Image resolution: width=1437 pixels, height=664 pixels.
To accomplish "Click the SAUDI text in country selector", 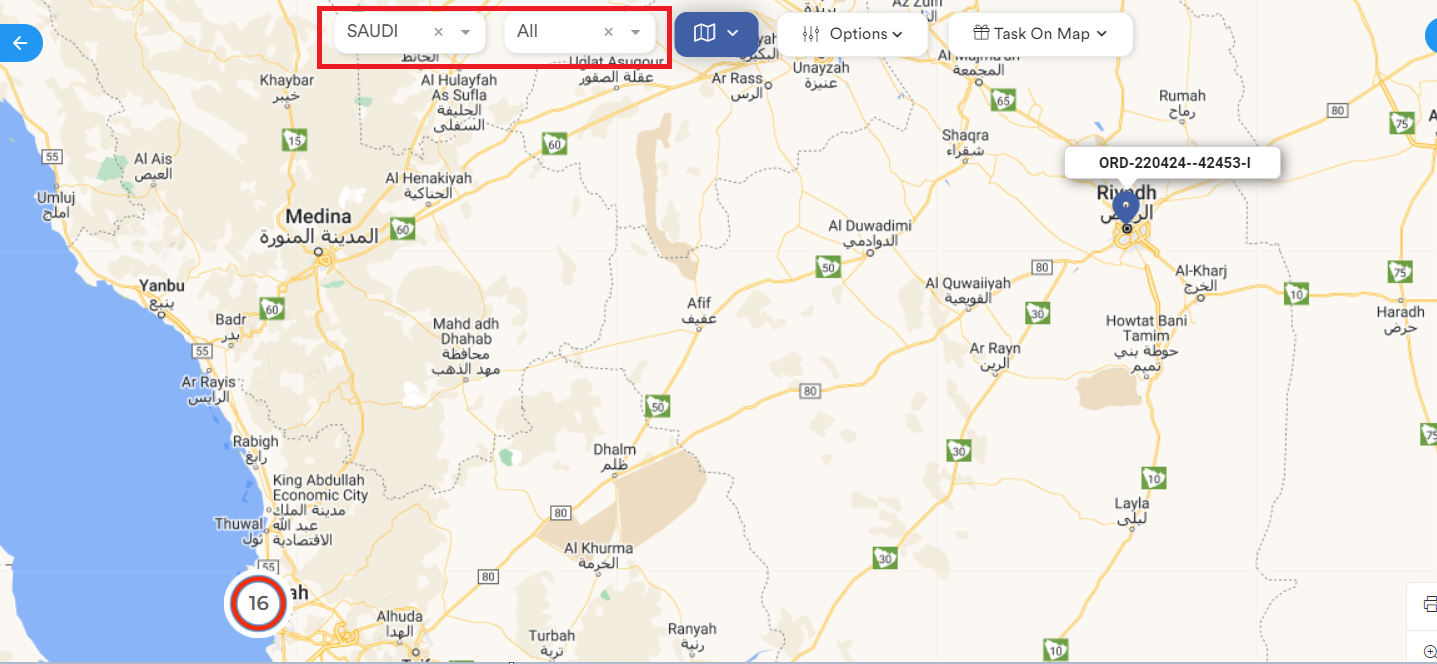I will [x=372, y=31].
